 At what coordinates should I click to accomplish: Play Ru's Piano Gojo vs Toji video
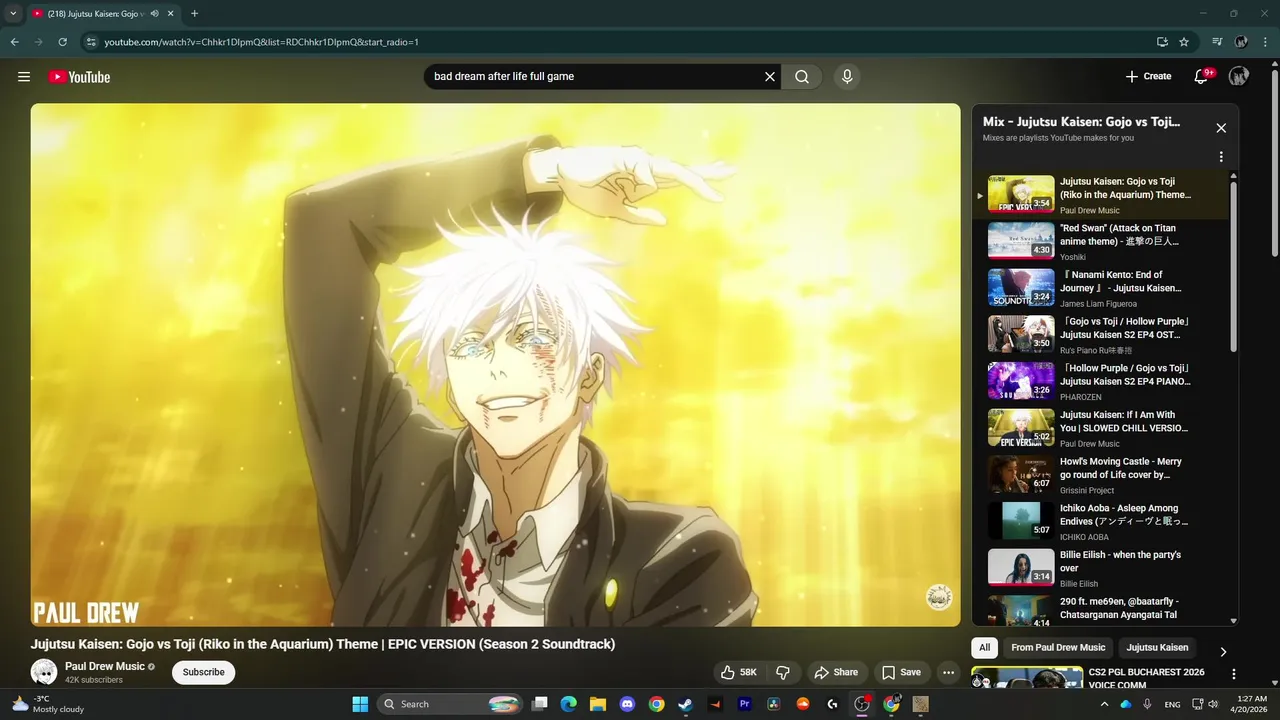1100,335
